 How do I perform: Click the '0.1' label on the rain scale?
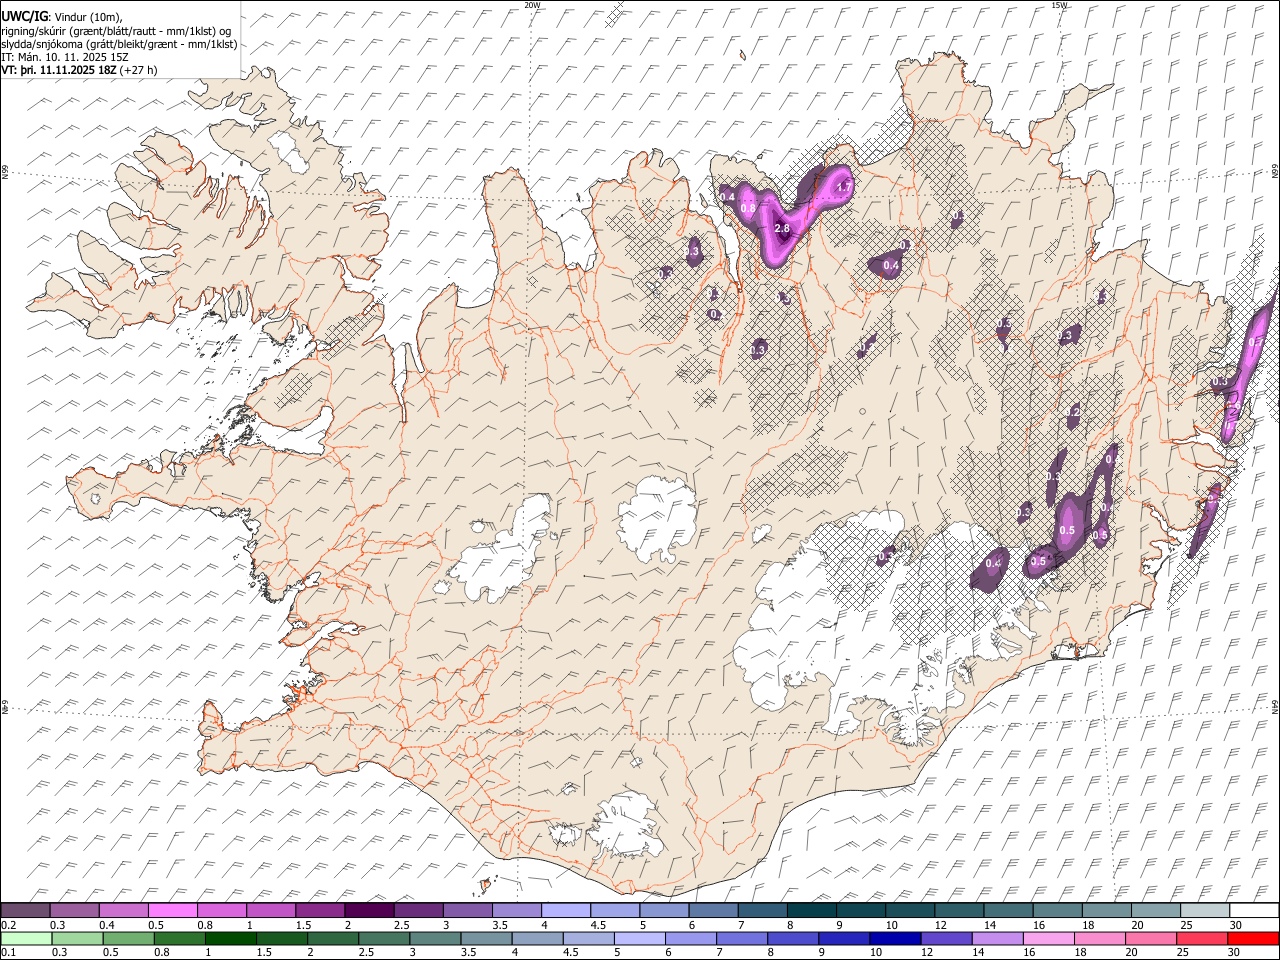pos(8,953)
